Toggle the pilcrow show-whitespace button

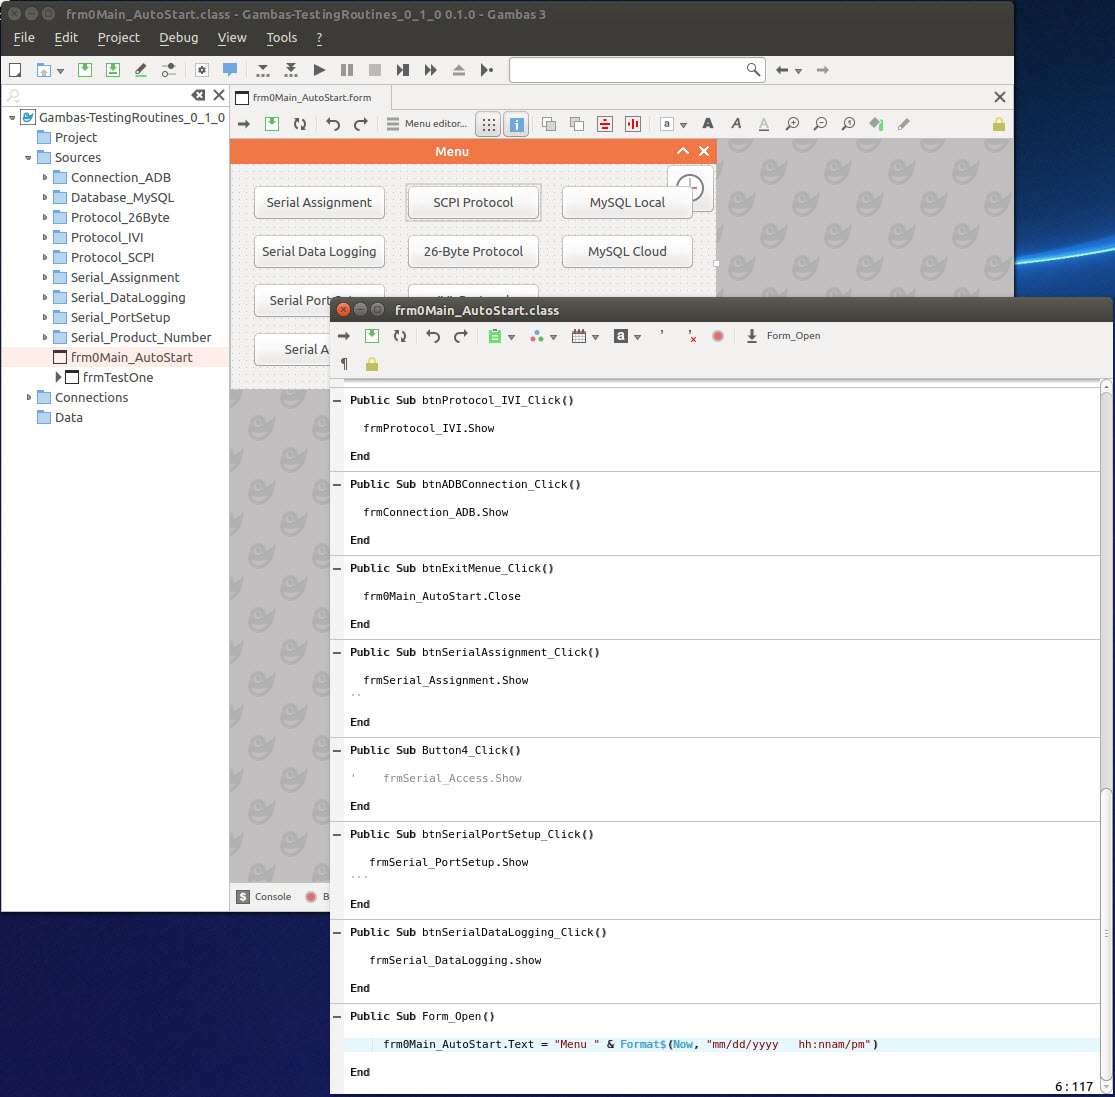(344, 364)
